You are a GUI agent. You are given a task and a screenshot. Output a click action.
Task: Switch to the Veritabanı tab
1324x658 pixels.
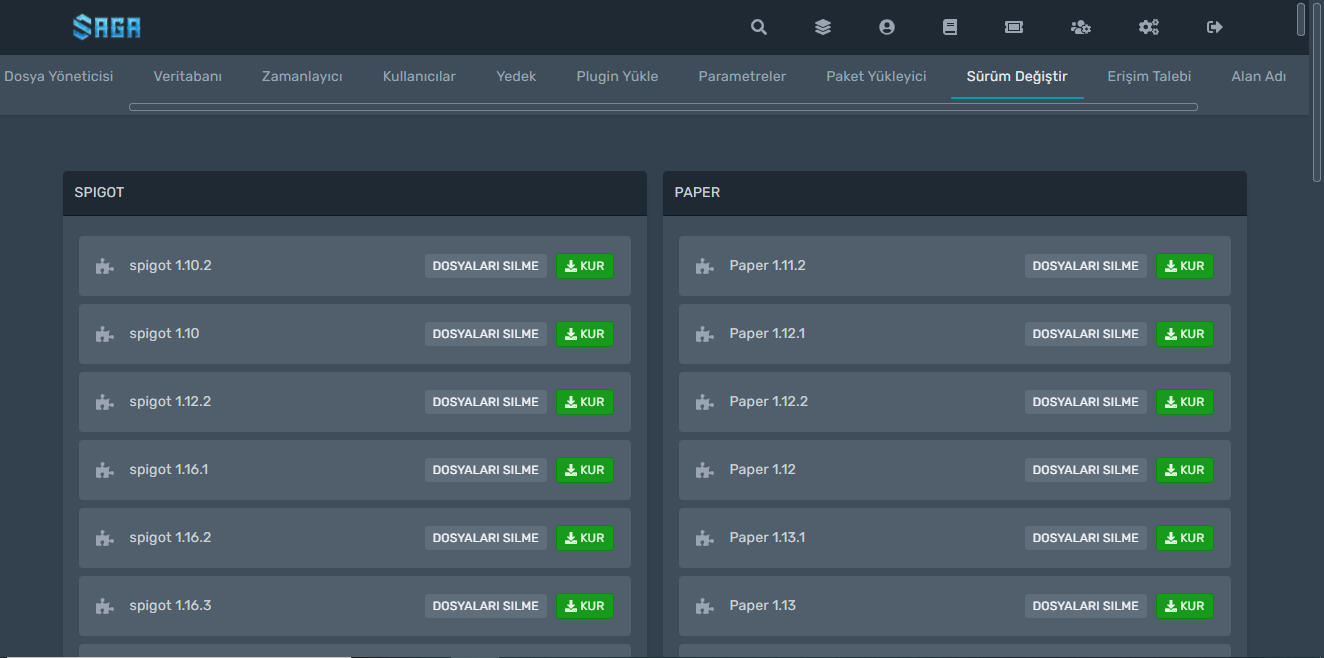coord(187,77)
